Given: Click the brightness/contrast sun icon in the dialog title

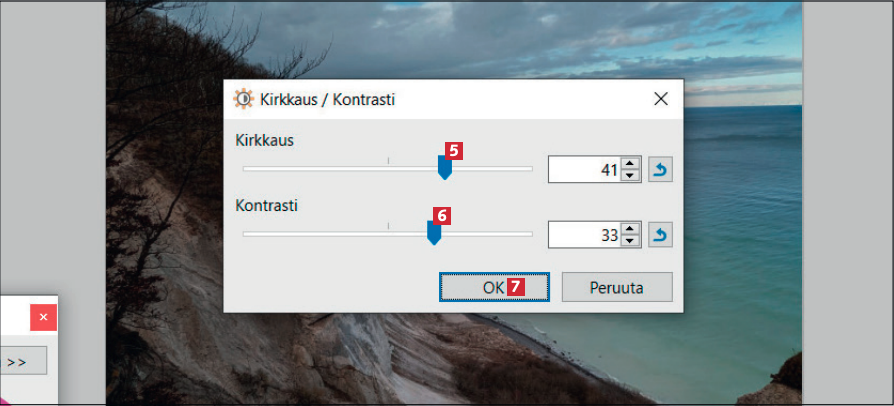Looking at the screenshot, I should tap(243, 99).
